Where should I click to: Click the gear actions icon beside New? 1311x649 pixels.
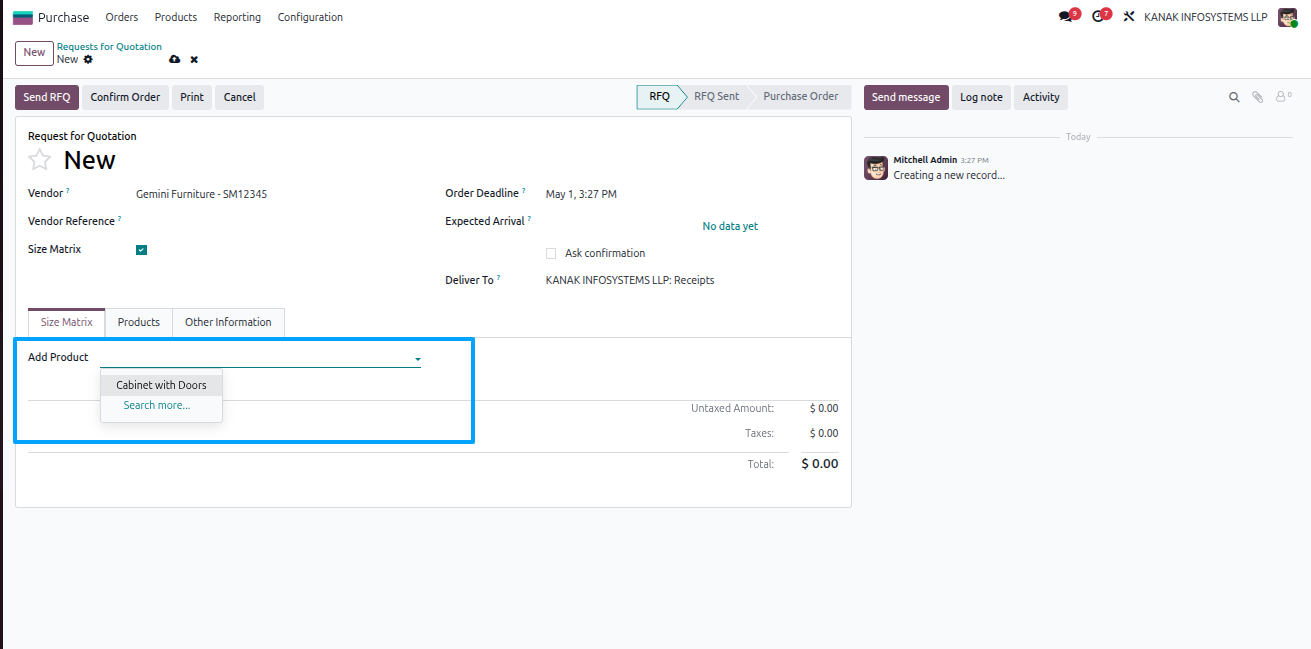point(88,60)
